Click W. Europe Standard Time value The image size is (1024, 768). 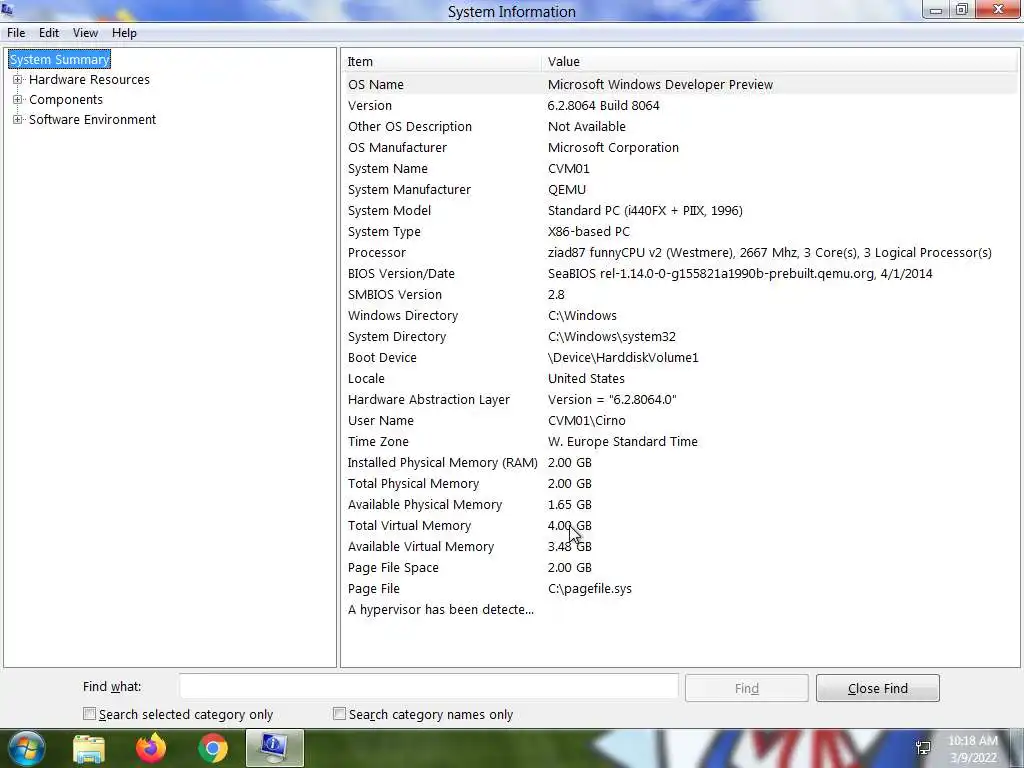pos(622,441)
